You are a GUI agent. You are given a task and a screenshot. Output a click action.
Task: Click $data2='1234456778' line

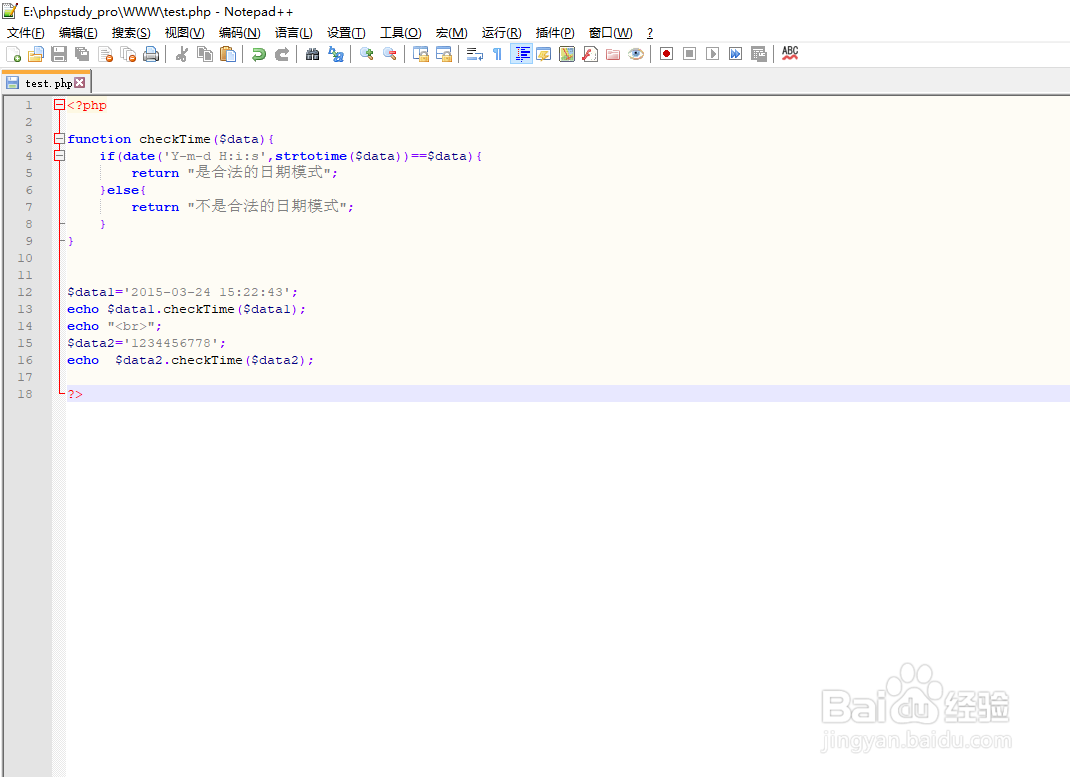coord(146,343)
